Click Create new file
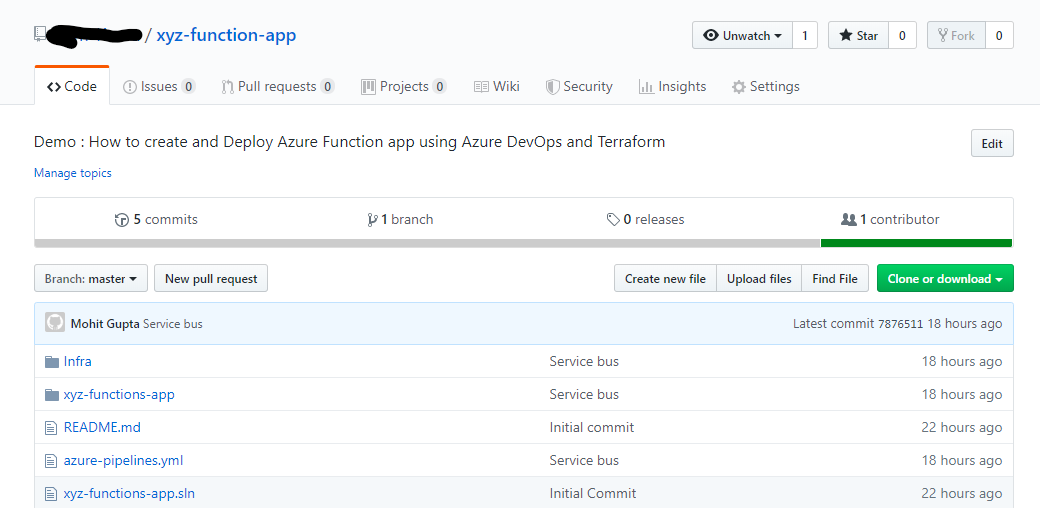The width and height of the screenshot is (1040, 508). (x=665, y=279)
